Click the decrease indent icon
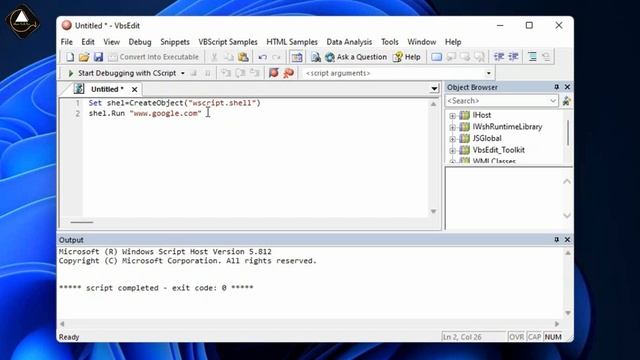 [513, 57]
